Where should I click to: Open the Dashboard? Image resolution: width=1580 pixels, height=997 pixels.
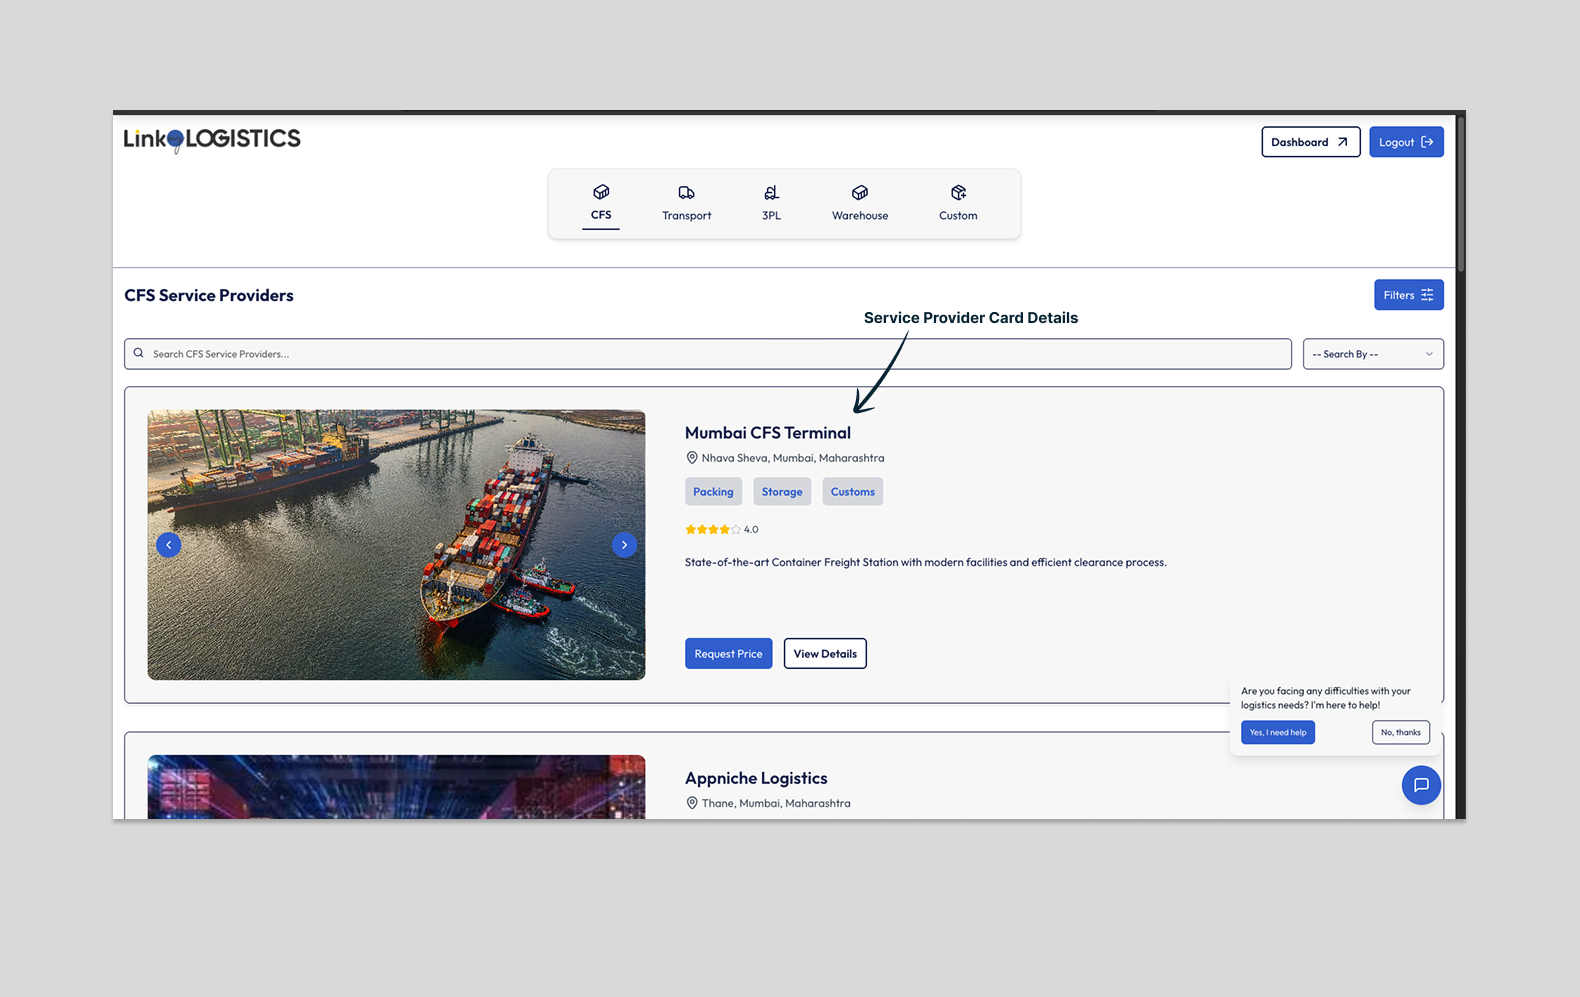(x=1310, y=142)
